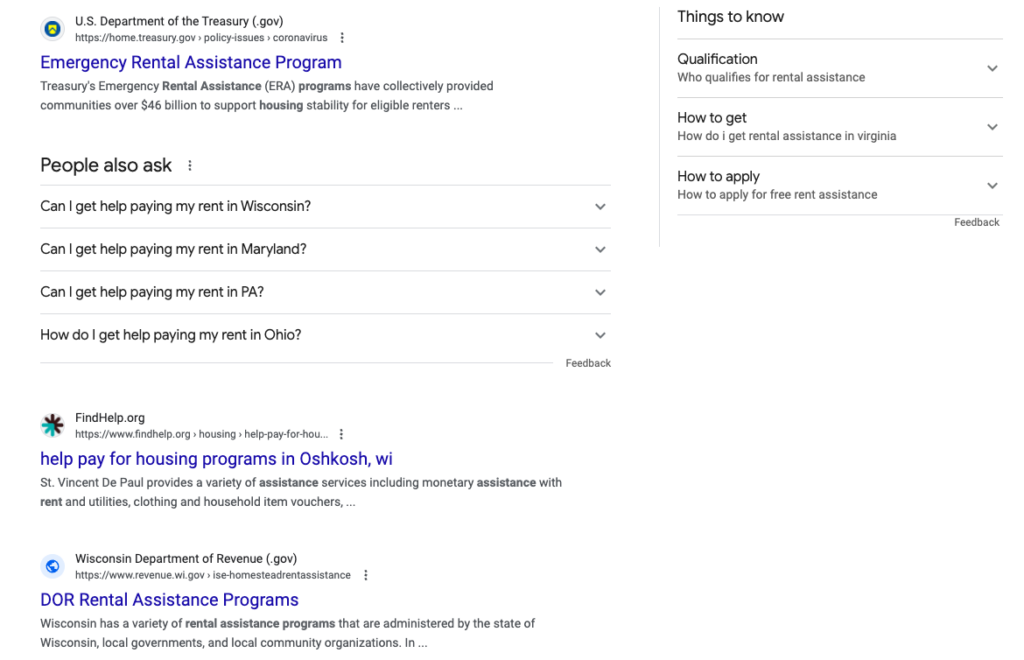Click Feedback under Things to know panel
This screenshot has height=660, width=1024.
(976, 222)
